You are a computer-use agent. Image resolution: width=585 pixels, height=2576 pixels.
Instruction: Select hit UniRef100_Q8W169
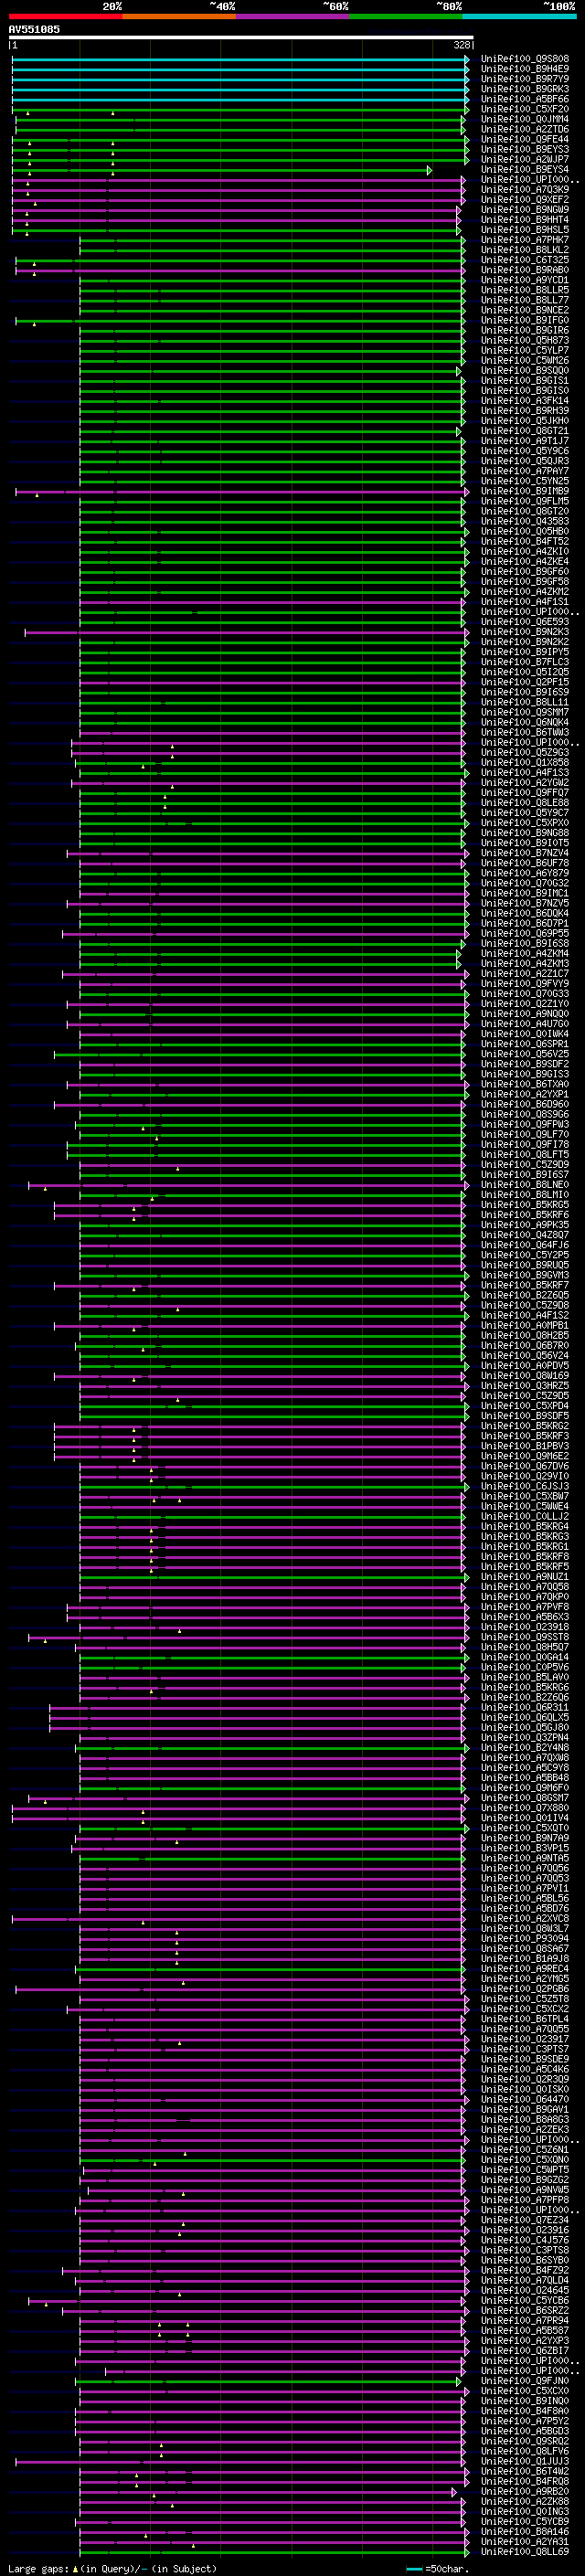point(525,1376)
